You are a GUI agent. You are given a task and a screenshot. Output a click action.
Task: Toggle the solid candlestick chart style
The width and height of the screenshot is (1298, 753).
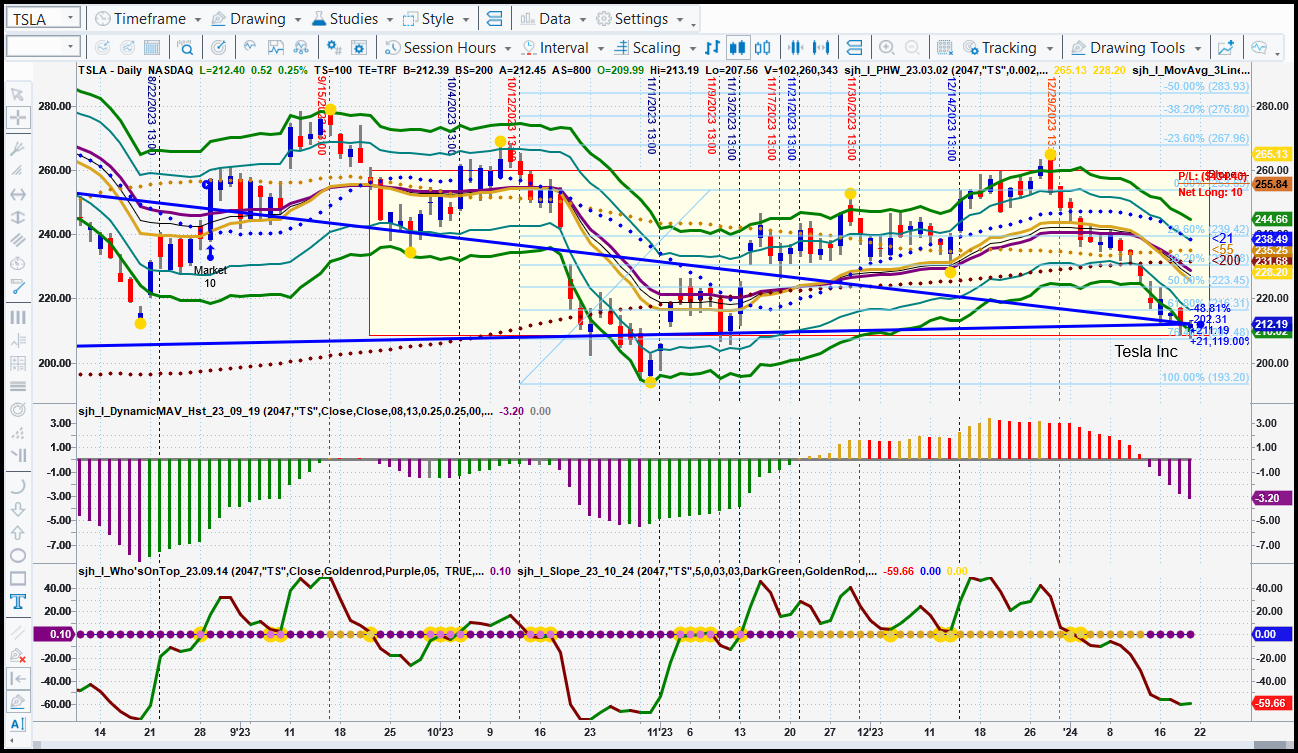pos(739,47)
